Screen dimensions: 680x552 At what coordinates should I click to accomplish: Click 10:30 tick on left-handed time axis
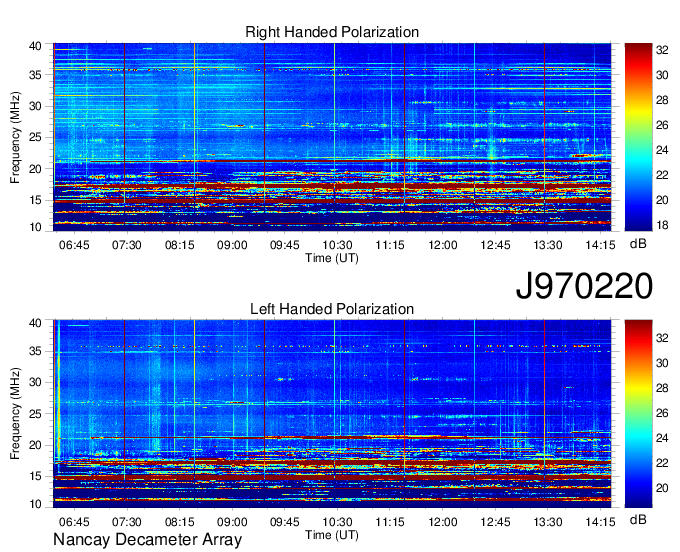337,521
